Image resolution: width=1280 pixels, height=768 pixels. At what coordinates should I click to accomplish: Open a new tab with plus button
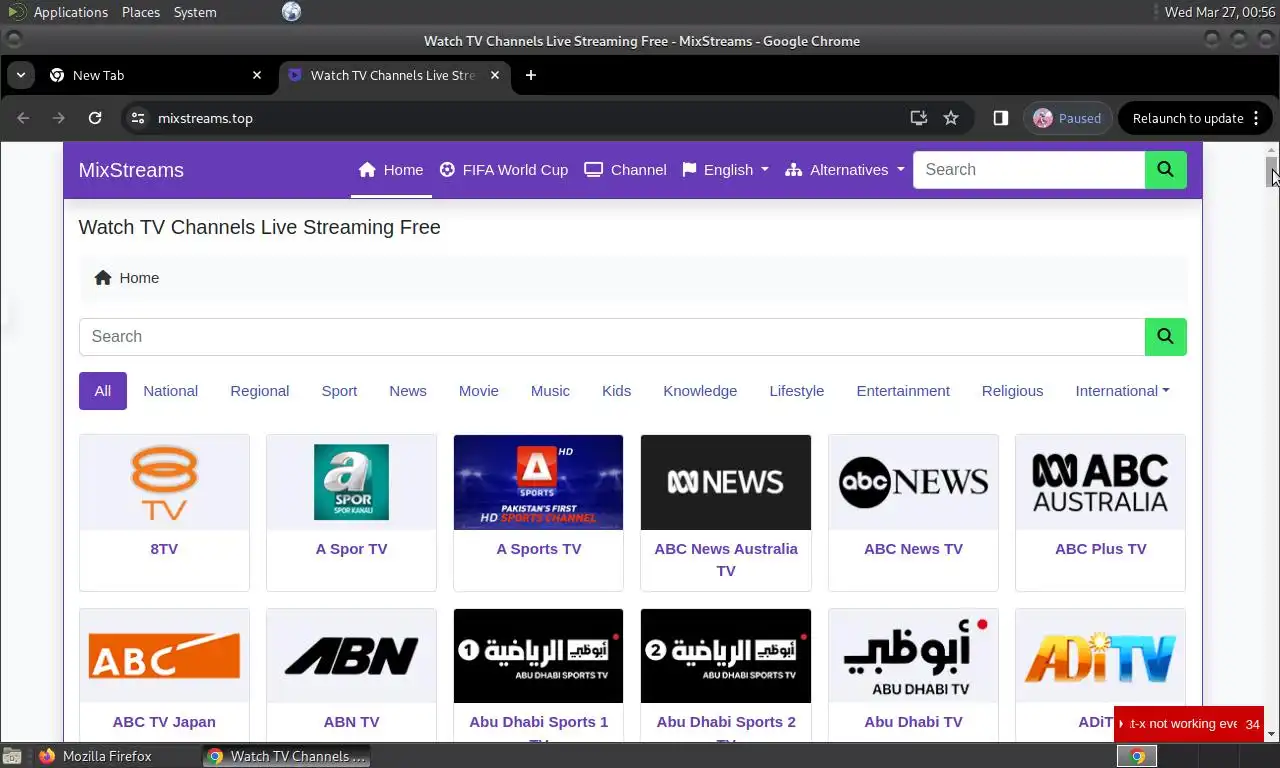pos(531,75)
